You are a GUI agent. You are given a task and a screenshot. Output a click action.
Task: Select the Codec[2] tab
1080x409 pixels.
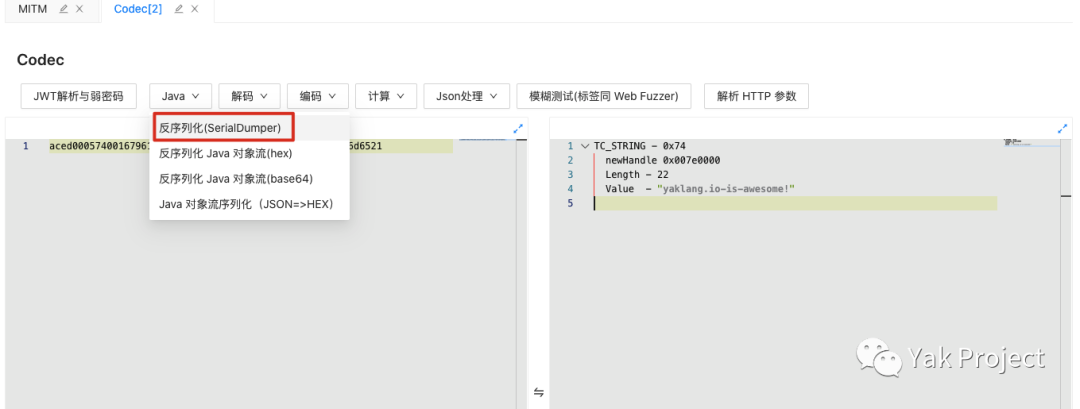point(138,9)
